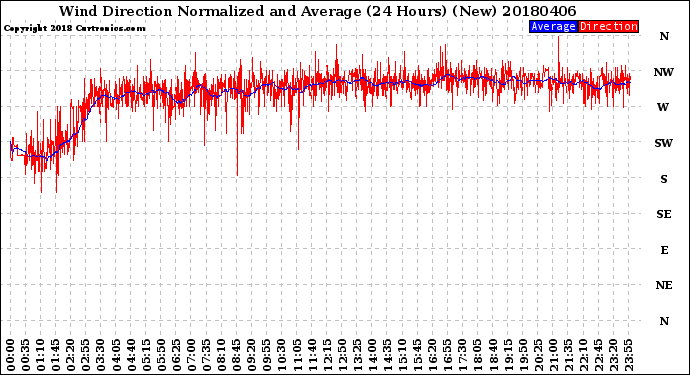Click the 04:40 time label

131,355
